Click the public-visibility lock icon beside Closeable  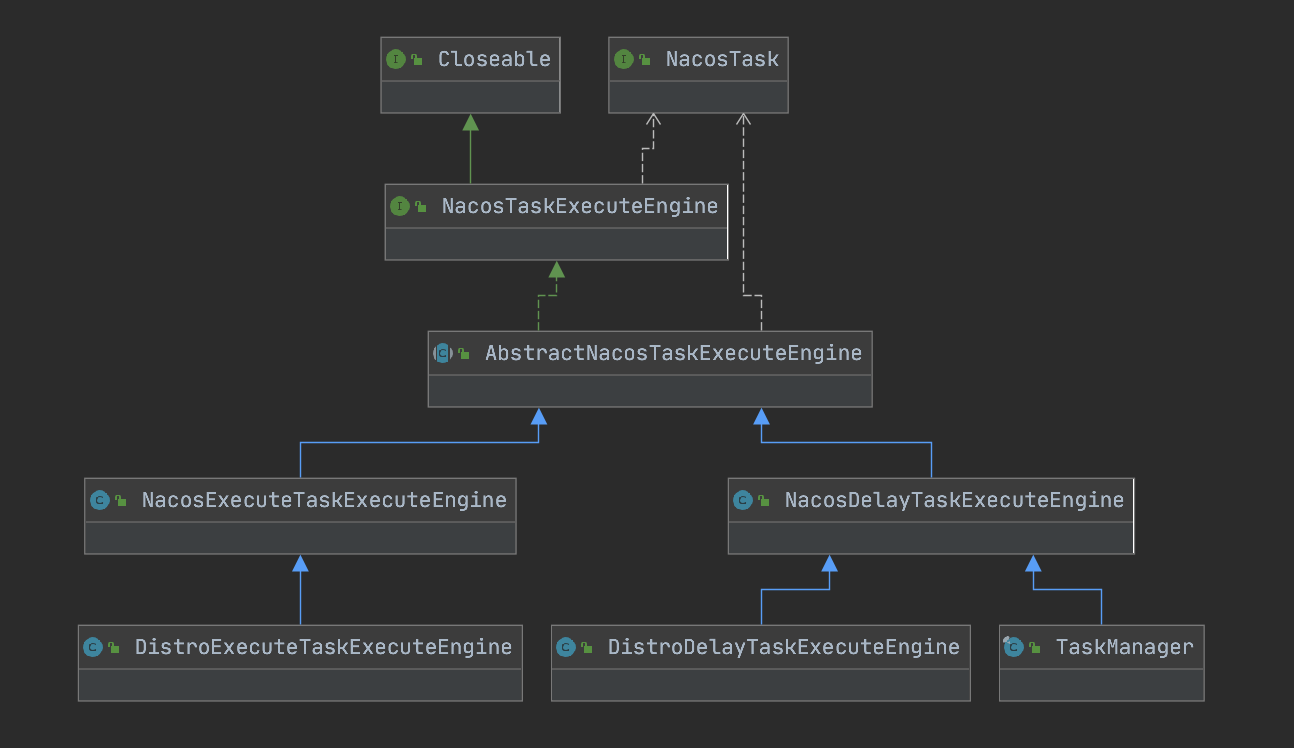(416, 60)
